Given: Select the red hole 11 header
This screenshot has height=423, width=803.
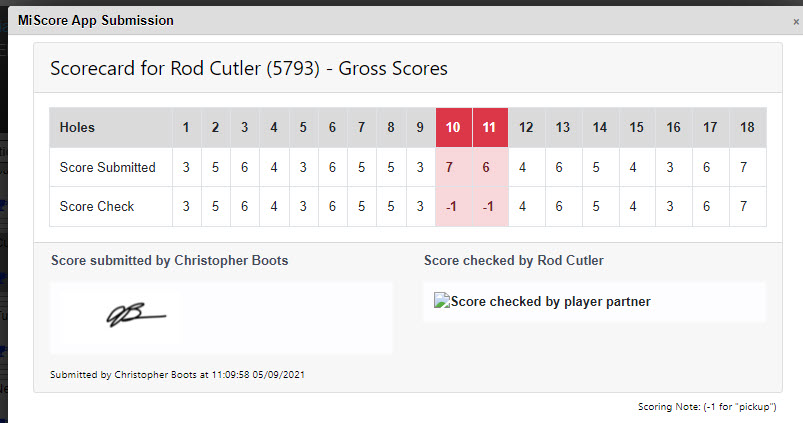Looking at the screenshot, I should (489, 127).
